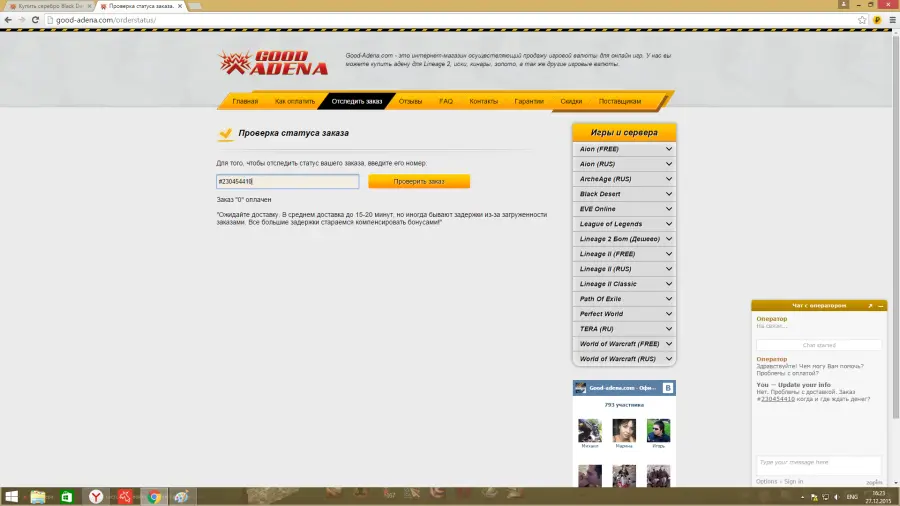Open Поставщикам menu item

point(619,101)
